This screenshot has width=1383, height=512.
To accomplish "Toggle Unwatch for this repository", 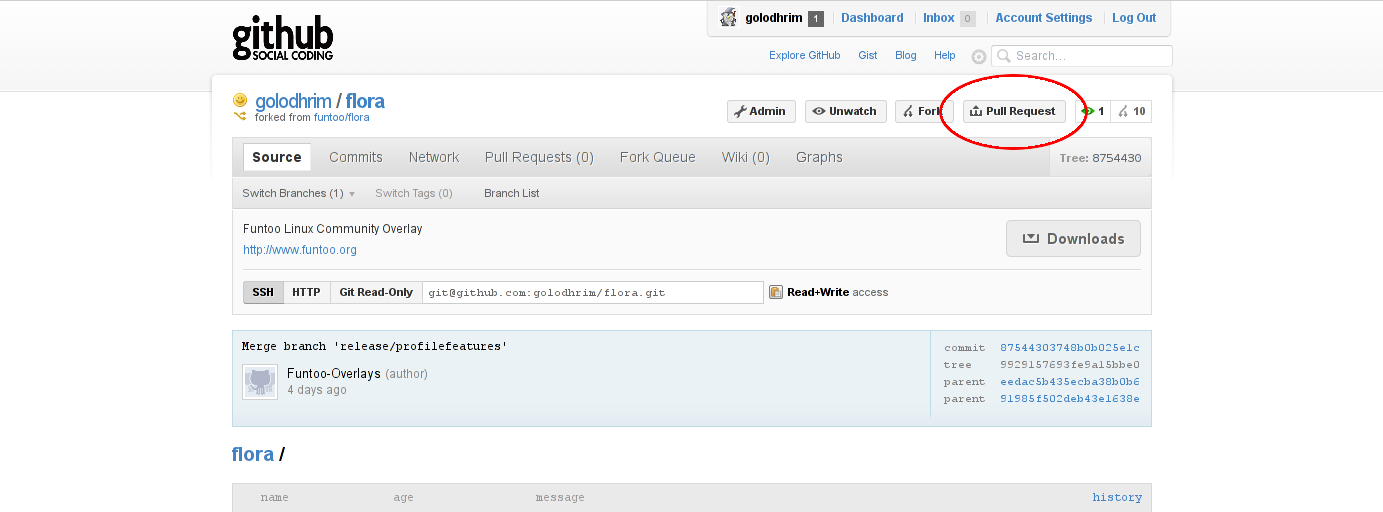I will click(844, 111).
